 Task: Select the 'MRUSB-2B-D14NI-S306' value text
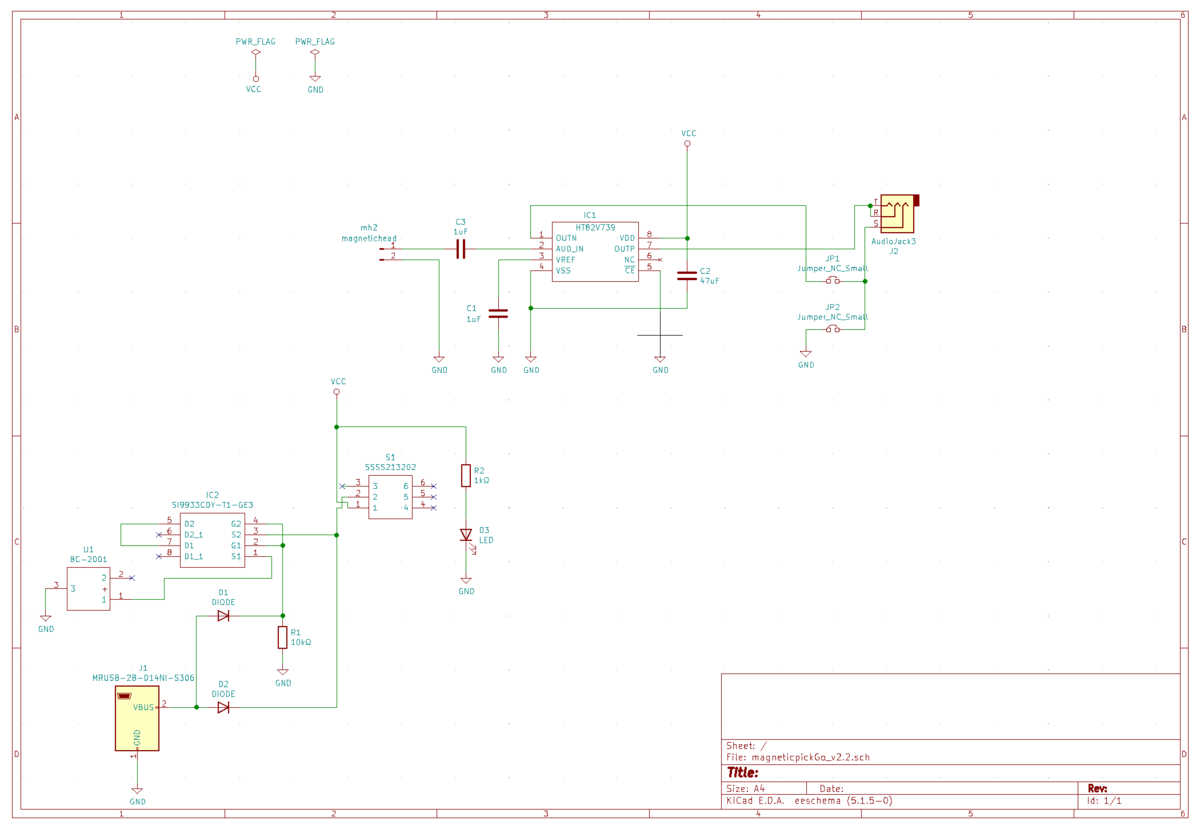(143, 678)
